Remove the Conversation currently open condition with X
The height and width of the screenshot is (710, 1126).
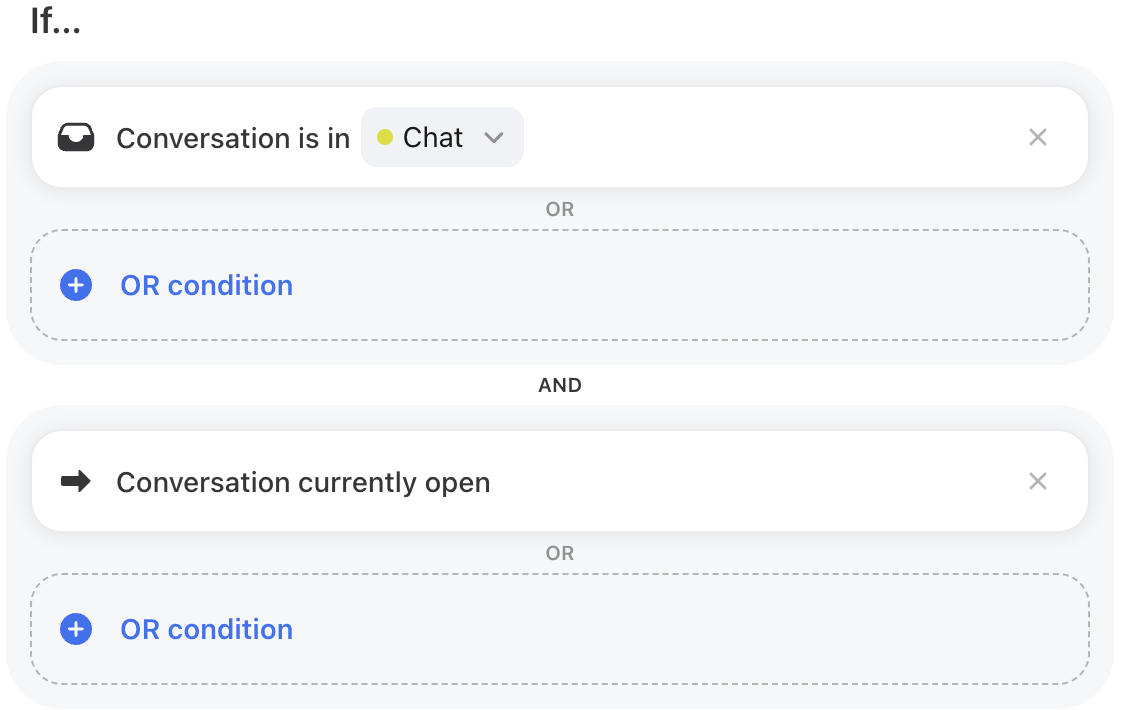click(x=1038, y=481)
